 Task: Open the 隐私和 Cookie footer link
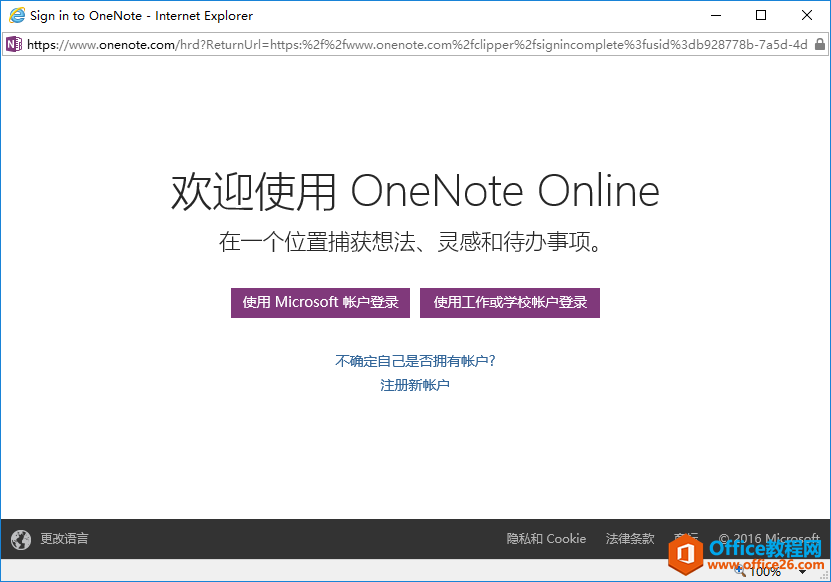tap(546, 538)
